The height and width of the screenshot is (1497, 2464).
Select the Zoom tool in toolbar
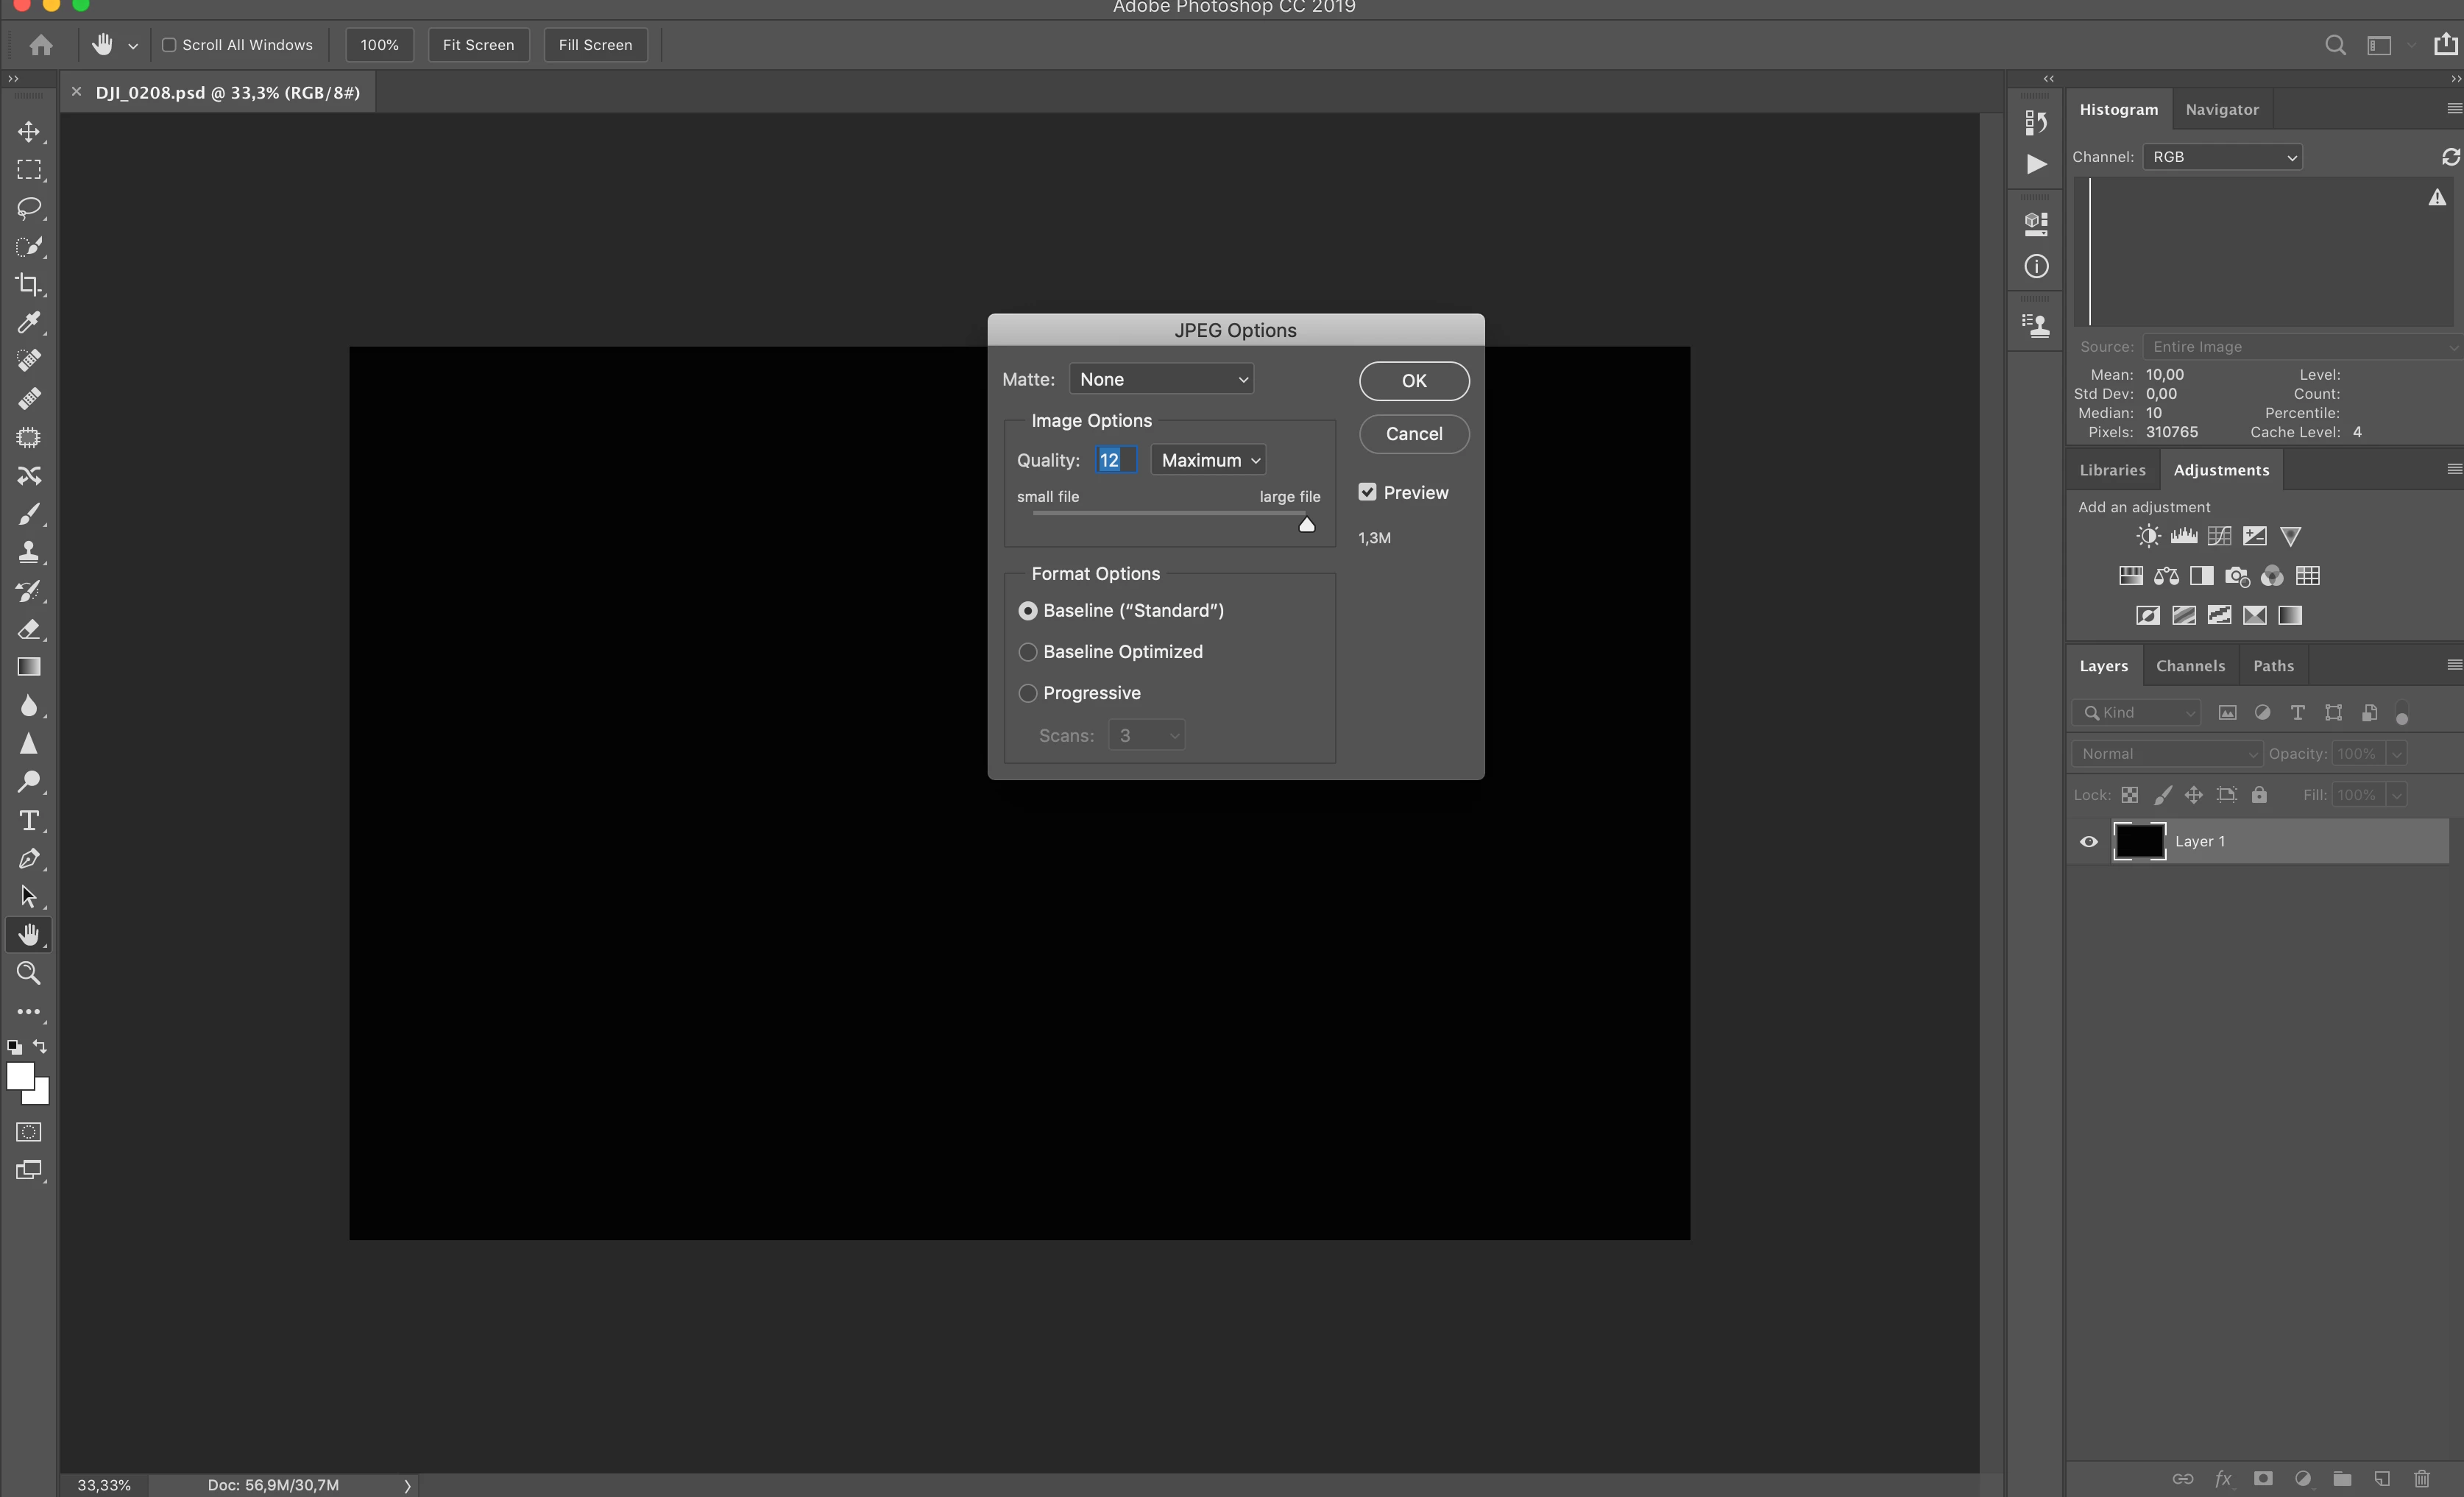click(x=29, y=973)
